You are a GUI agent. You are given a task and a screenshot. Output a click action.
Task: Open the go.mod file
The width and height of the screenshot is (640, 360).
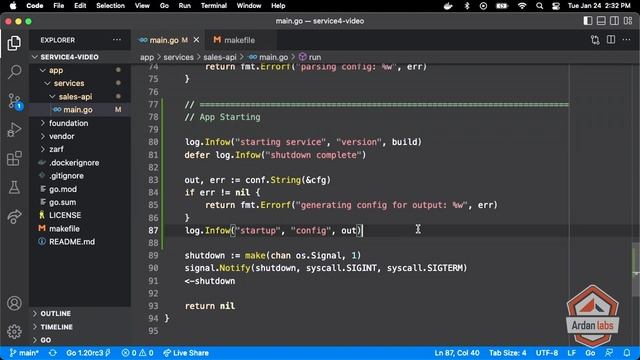80,189
